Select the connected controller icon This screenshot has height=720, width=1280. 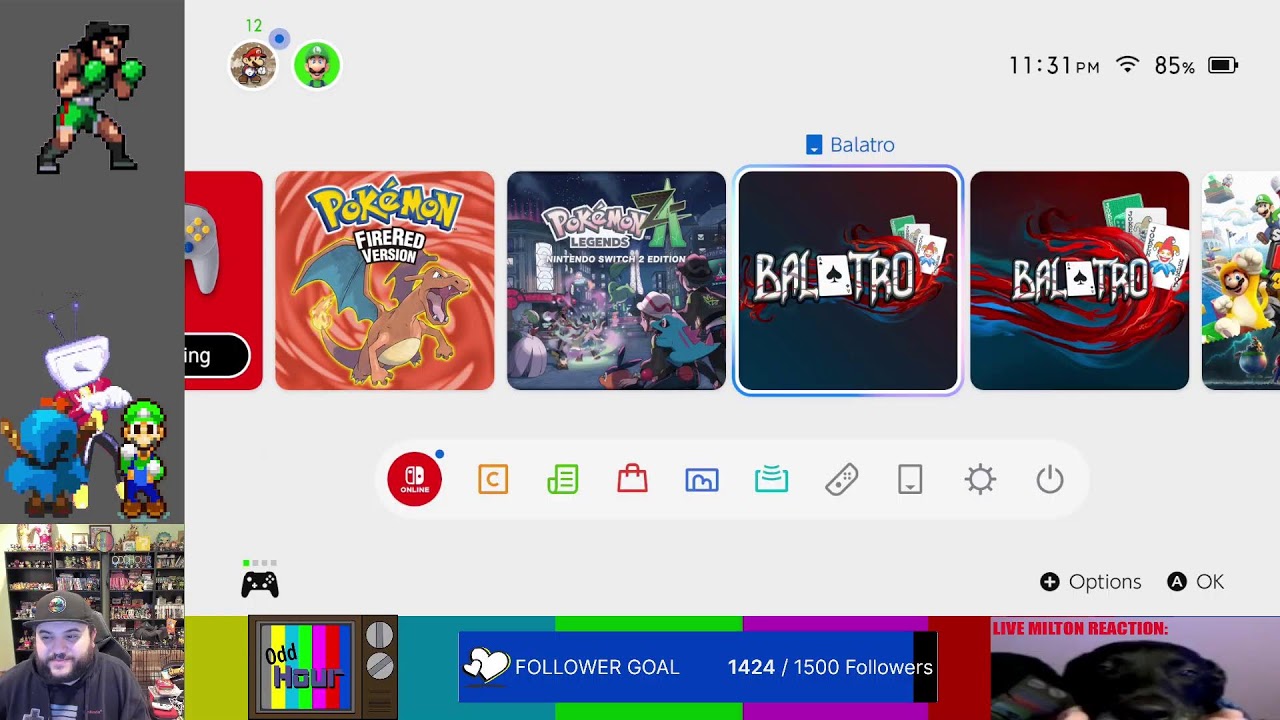[260, 584]
